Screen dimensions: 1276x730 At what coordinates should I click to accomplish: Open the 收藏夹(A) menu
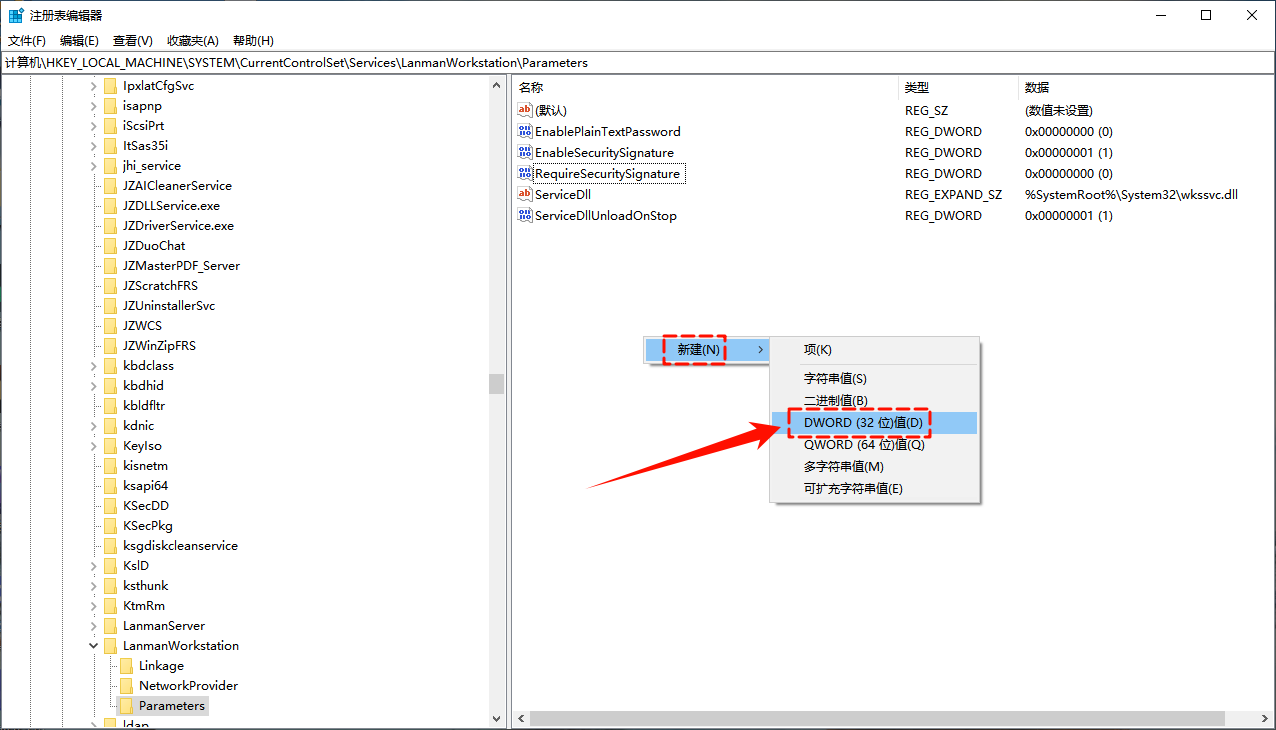[x=192, y=41]
